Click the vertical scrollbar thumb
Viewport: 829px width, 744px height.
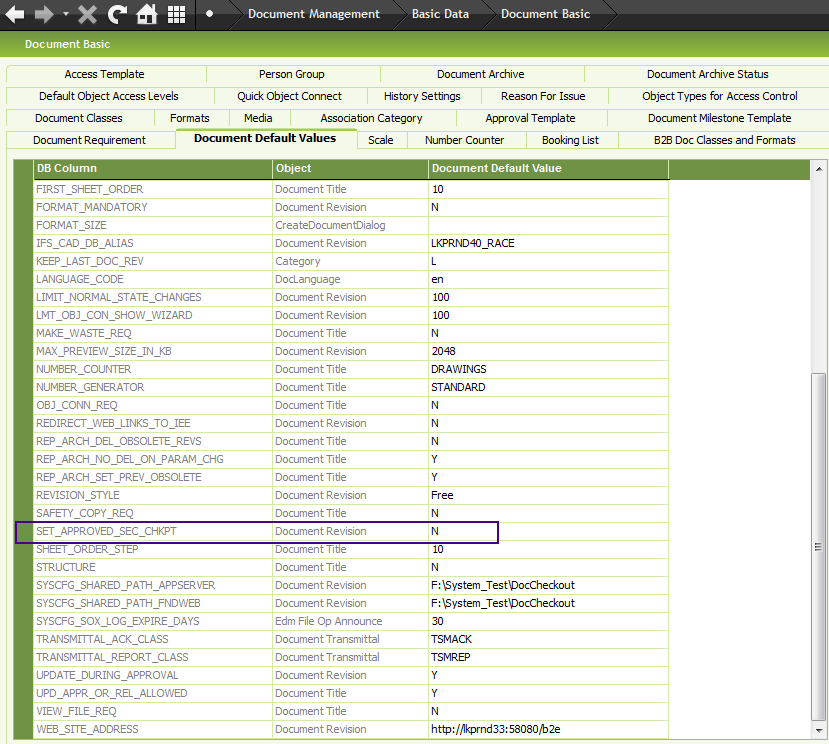(x=818, y=547)
